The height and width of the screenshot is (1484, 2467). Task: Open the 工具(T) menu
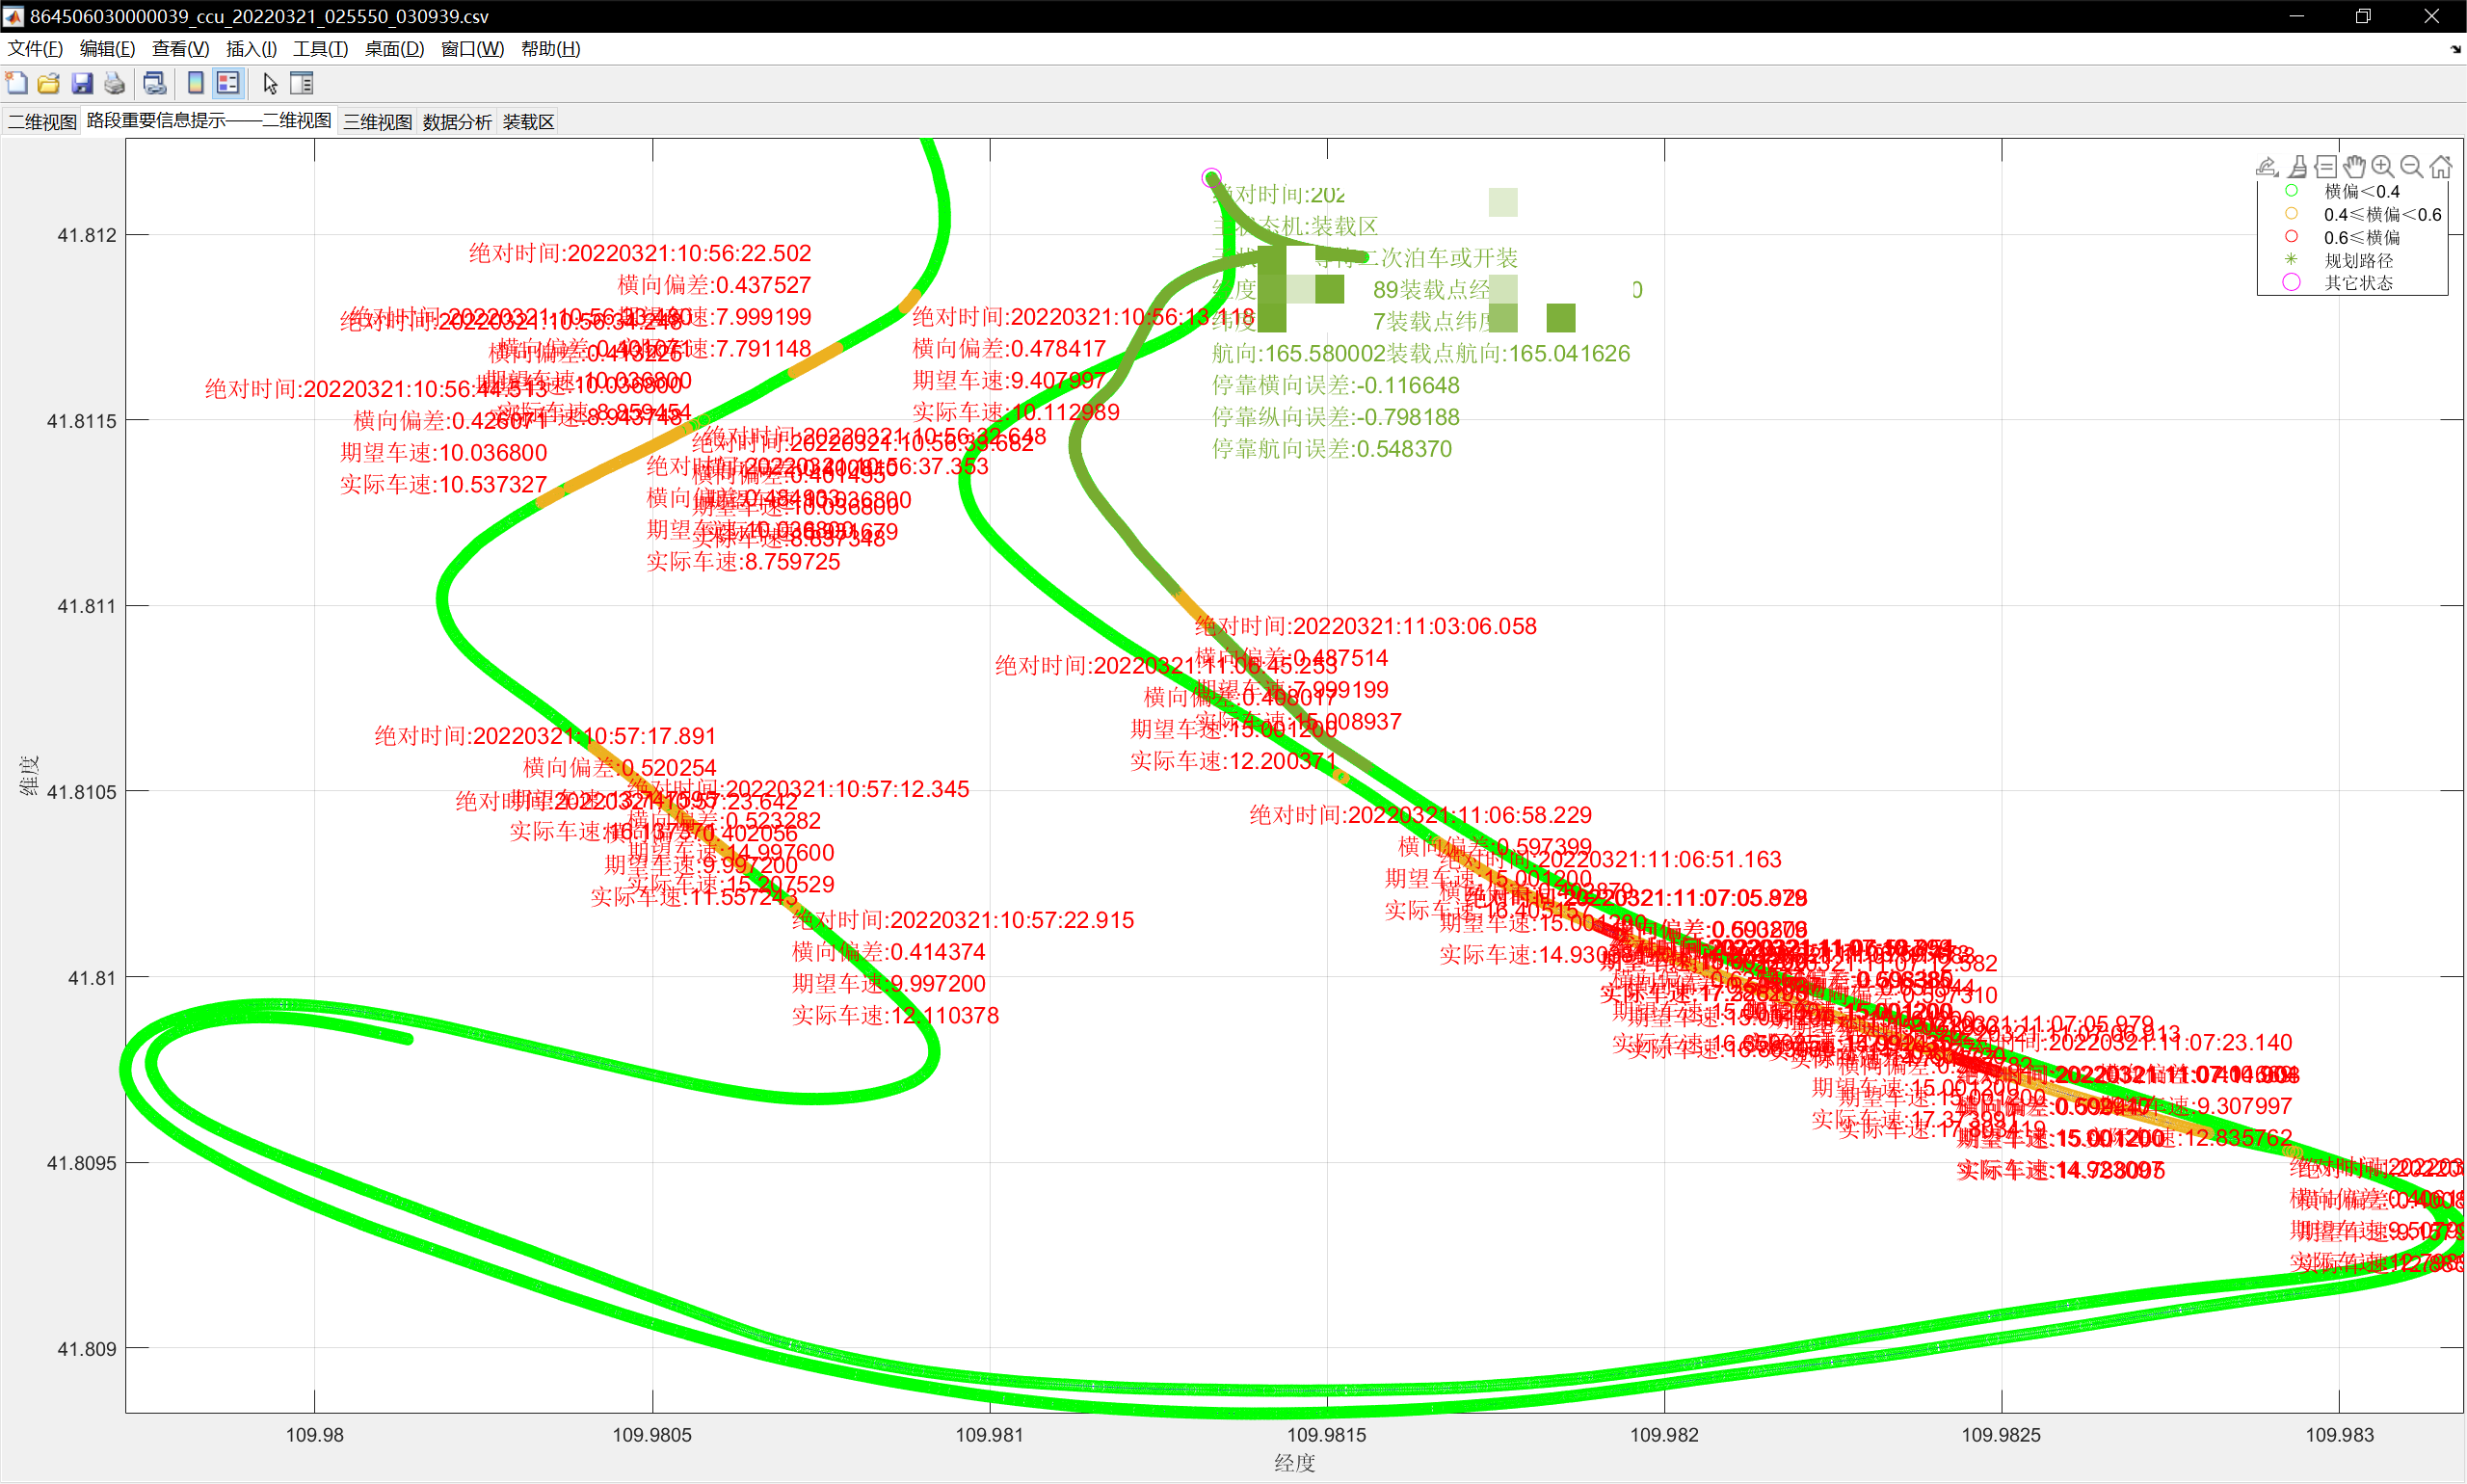[x=320, y=49]
